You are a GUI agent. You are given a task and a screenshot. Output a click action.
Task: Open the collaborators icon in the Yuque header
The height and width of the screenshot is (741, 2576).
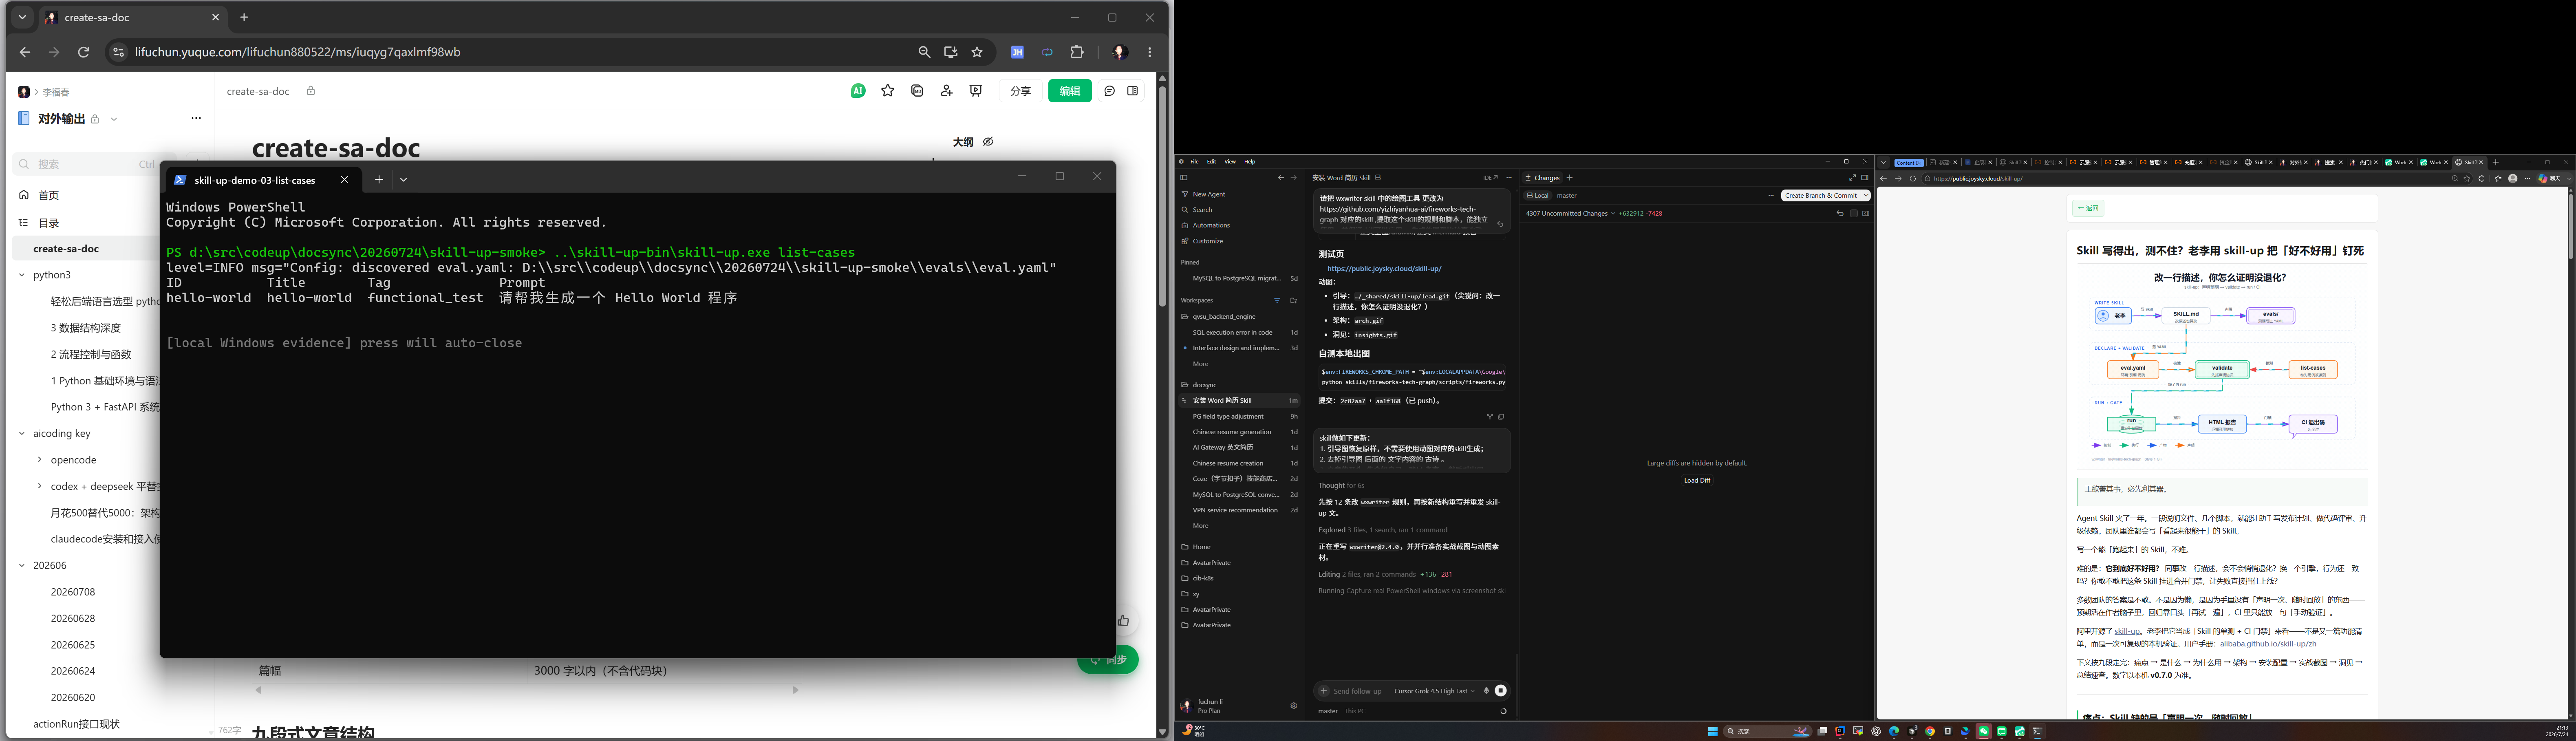click(947, 91)
